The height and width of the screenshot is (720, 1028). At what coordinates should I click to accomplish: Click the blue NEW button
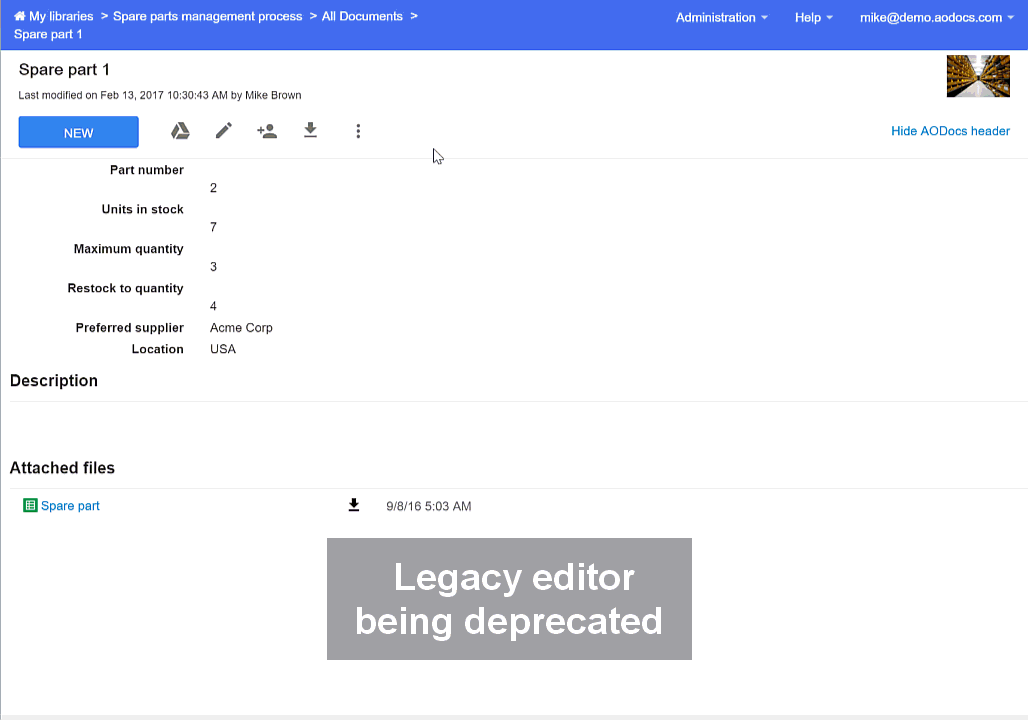coord(79,132)
